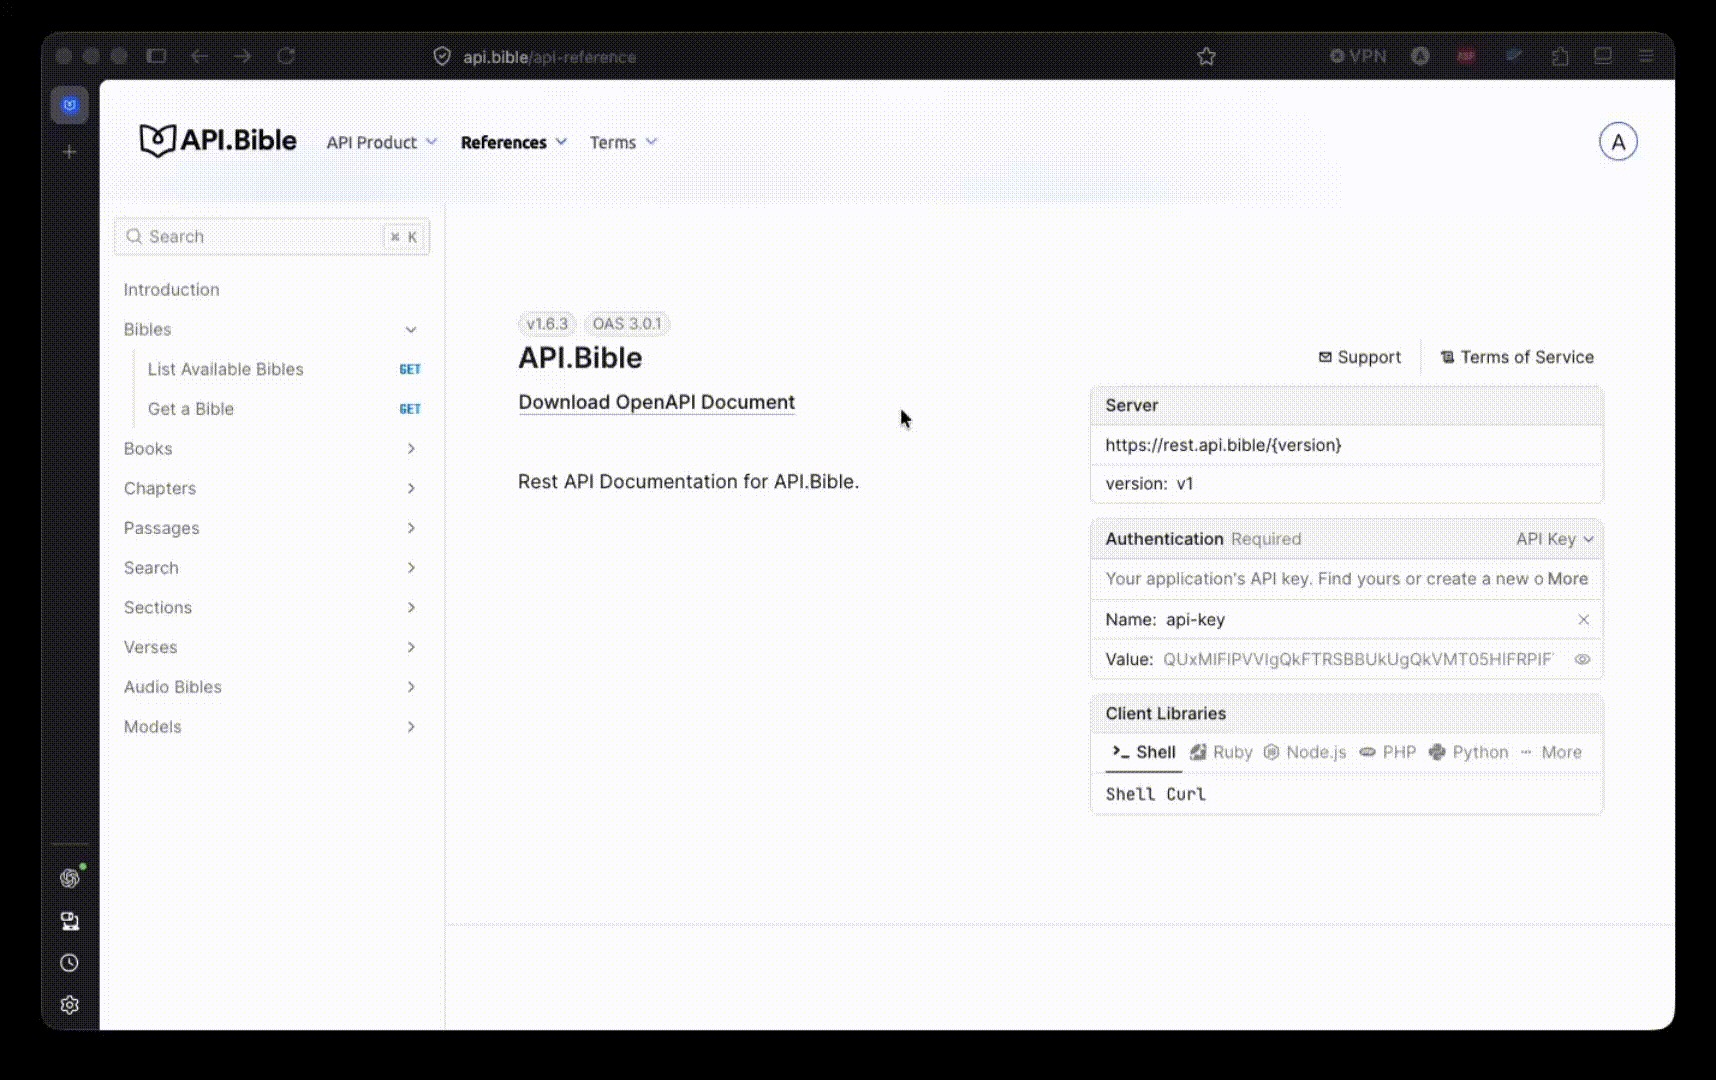Clear the api-key name with X
The height and width of the screenshot is (1080, 1716).
(x=1583, y=620)
